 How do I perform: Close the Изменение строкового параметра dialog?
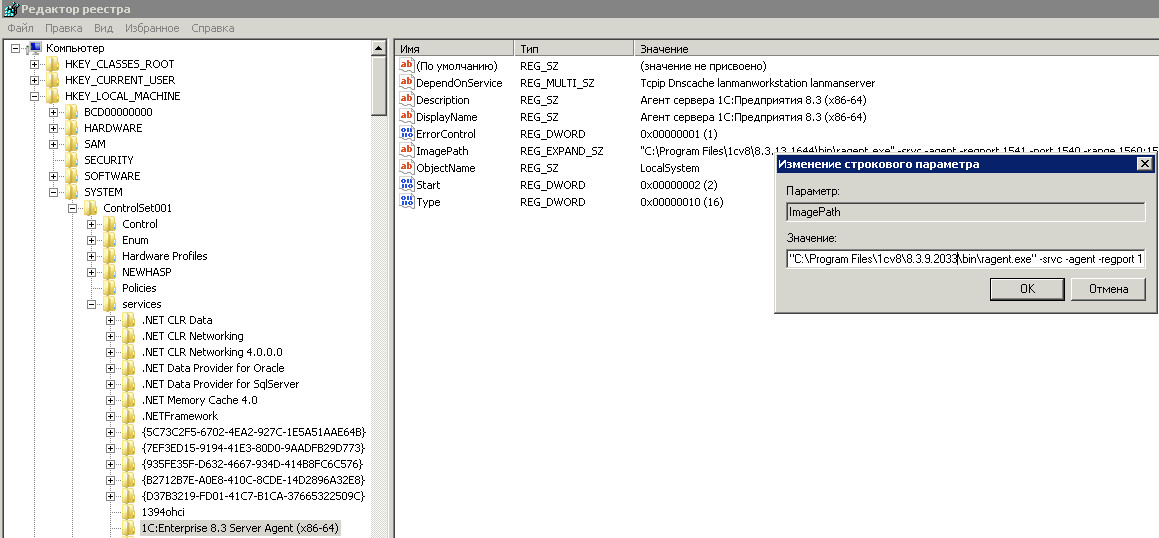pyautogui.click(x=1143, y=164)
